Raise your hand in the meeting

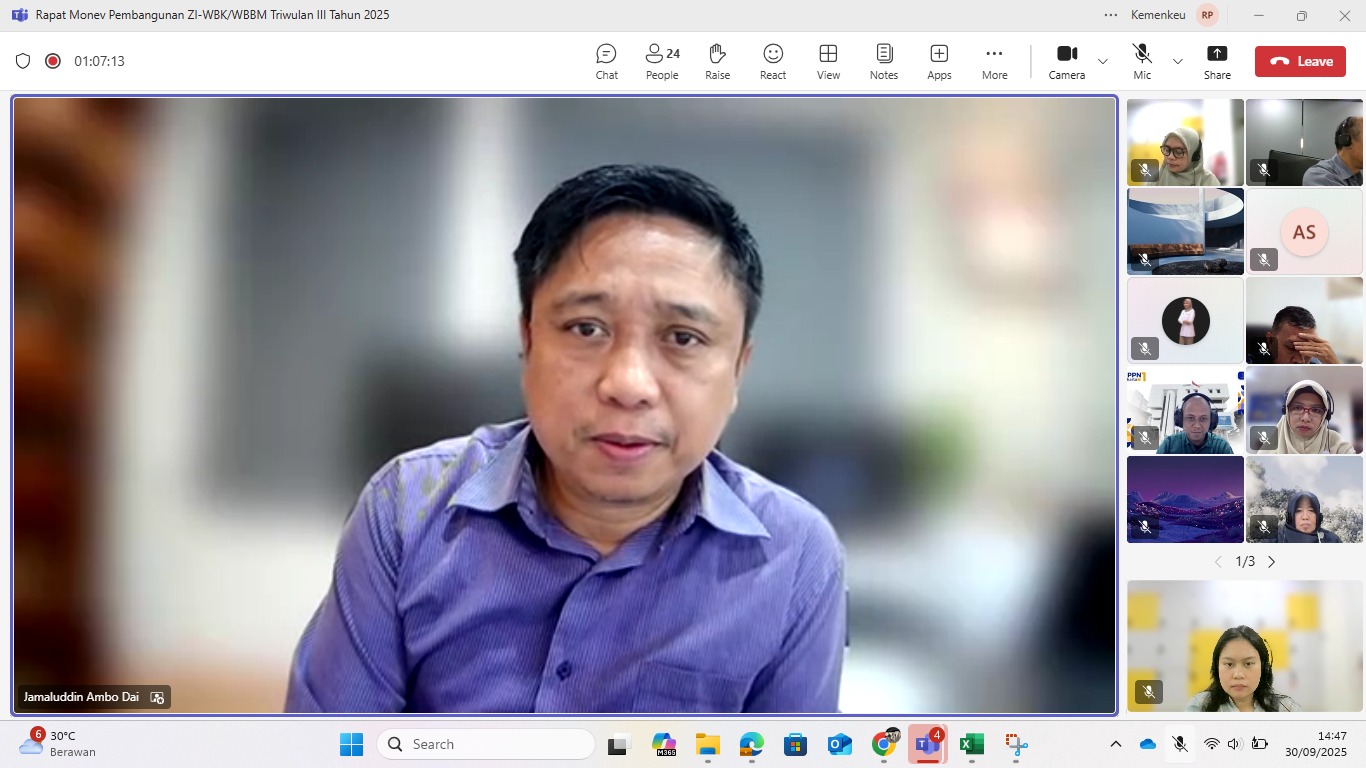coord(717,61)
